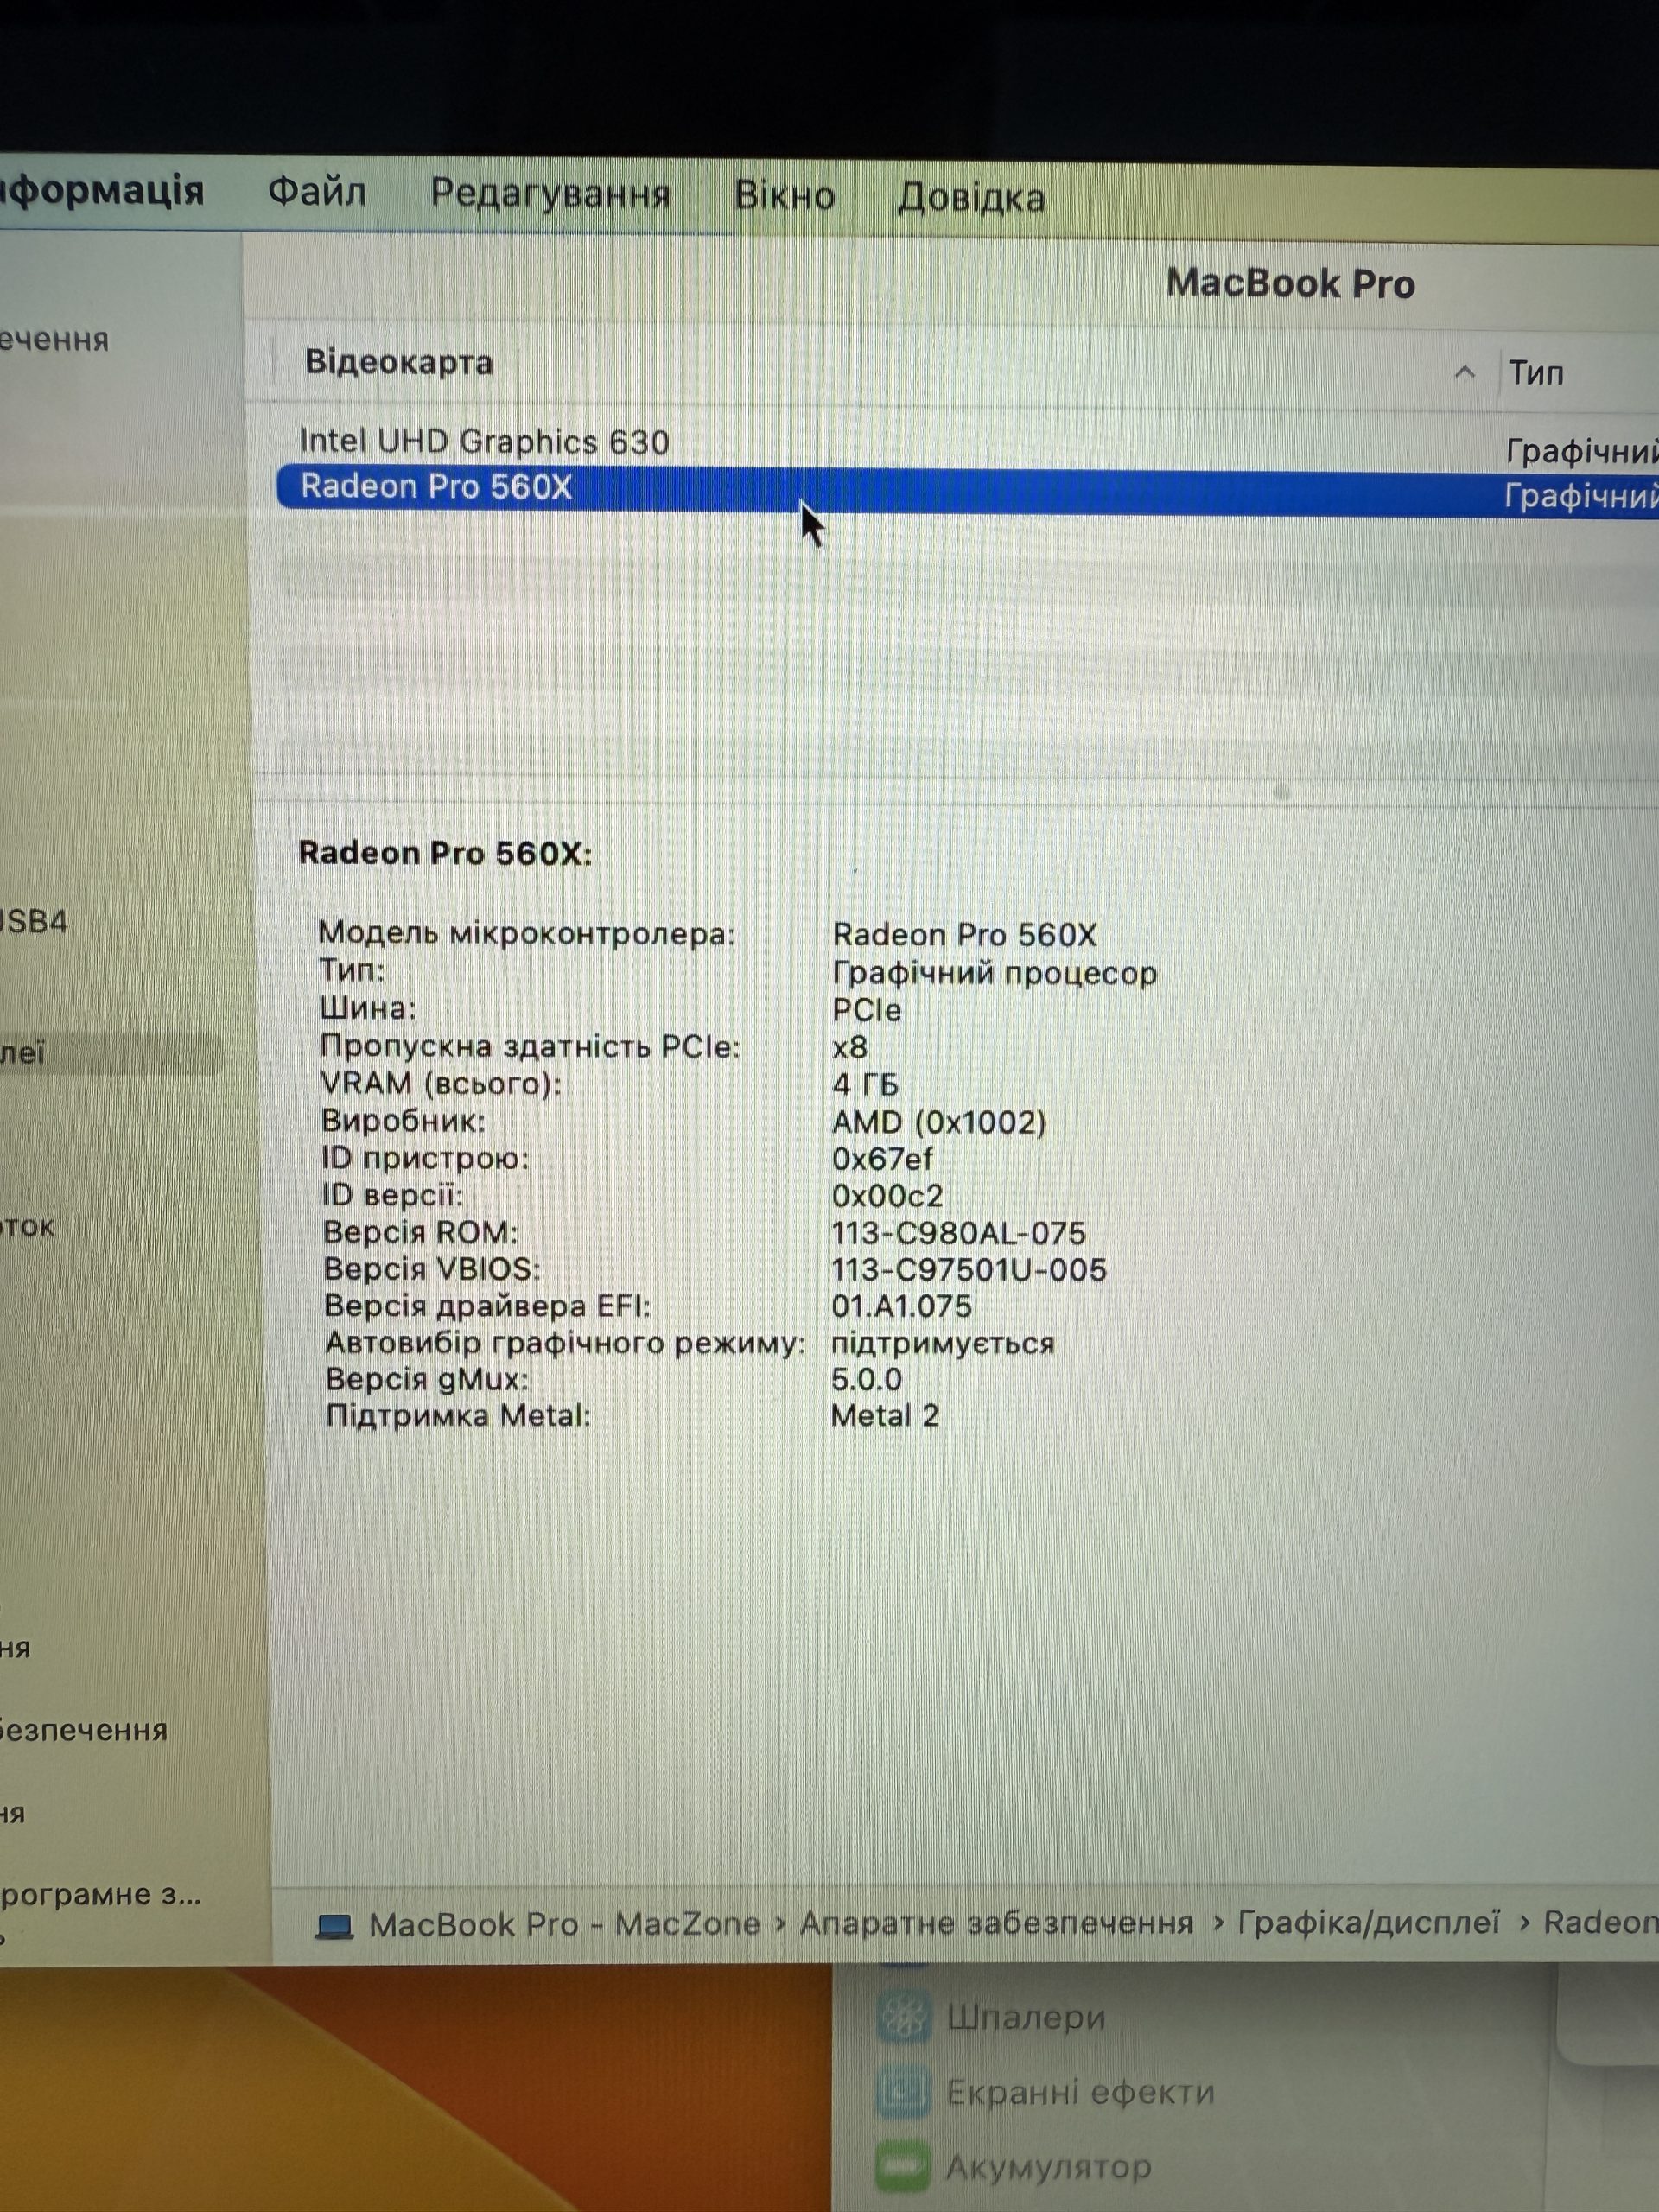Click the Виробник value AMD (0x1002)

(x=939, y=1122)
